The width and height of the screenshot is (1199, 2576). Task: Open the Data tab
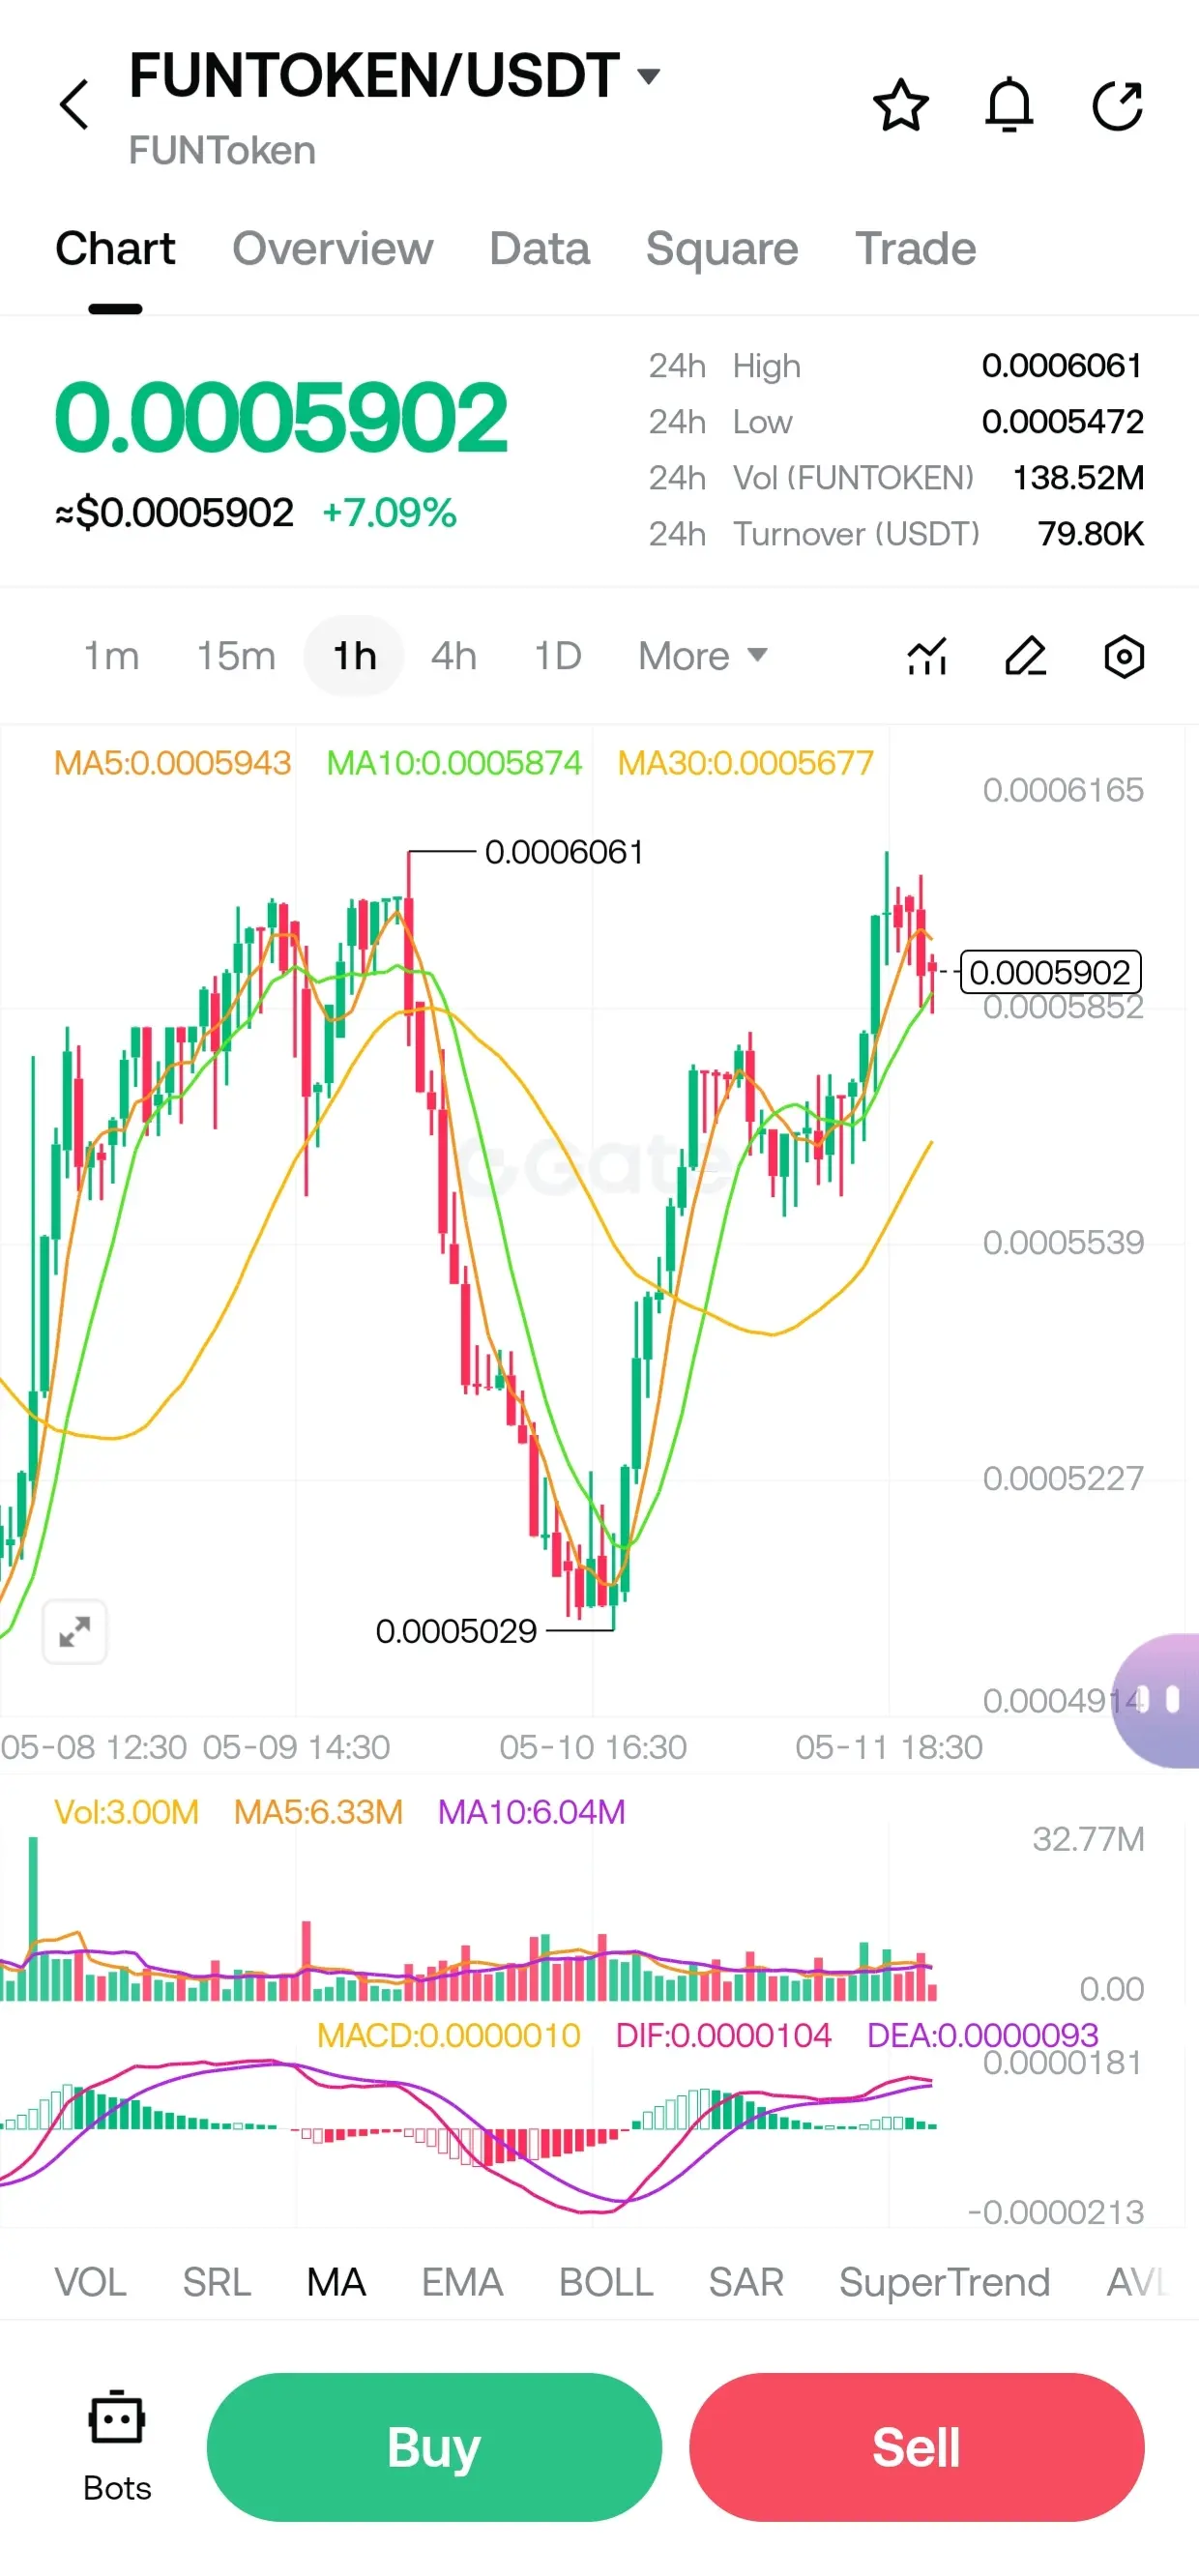[x=539, y=249]
